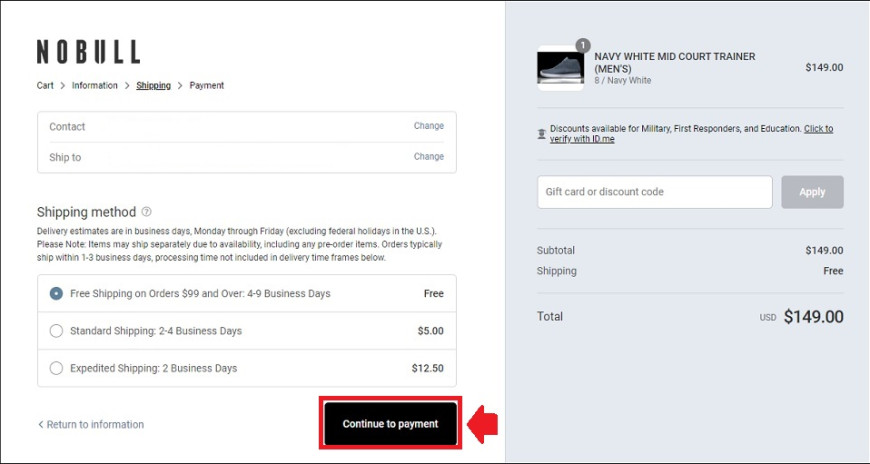Click the $5.00 standard shipping price
870x464 pixels.
tap(431, 331)
